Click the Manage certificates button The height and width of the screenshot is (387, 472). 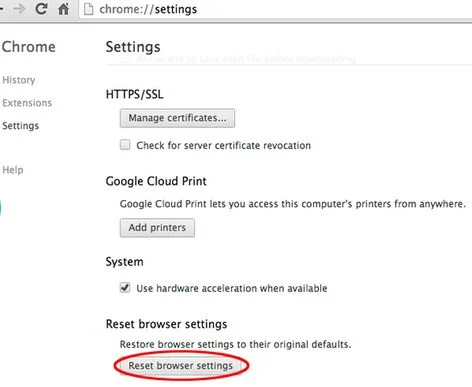[177, 118]
